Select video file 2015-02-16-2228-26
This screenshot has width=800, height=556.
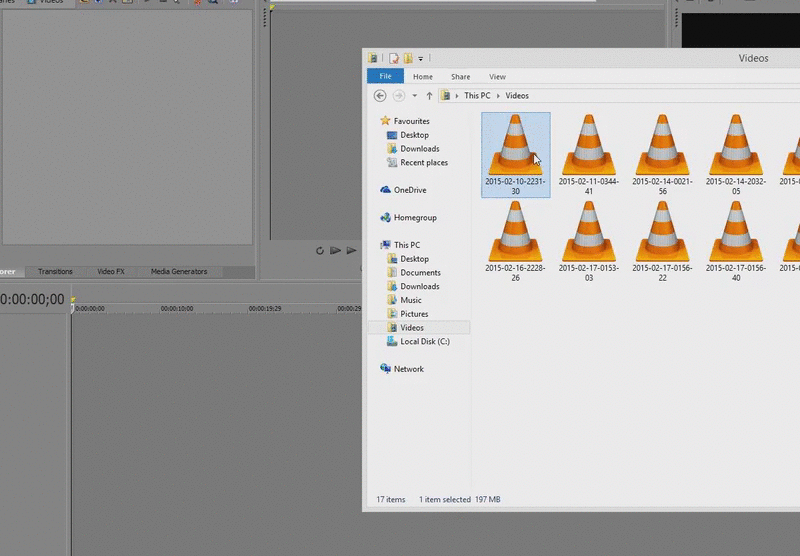(515, 241)
